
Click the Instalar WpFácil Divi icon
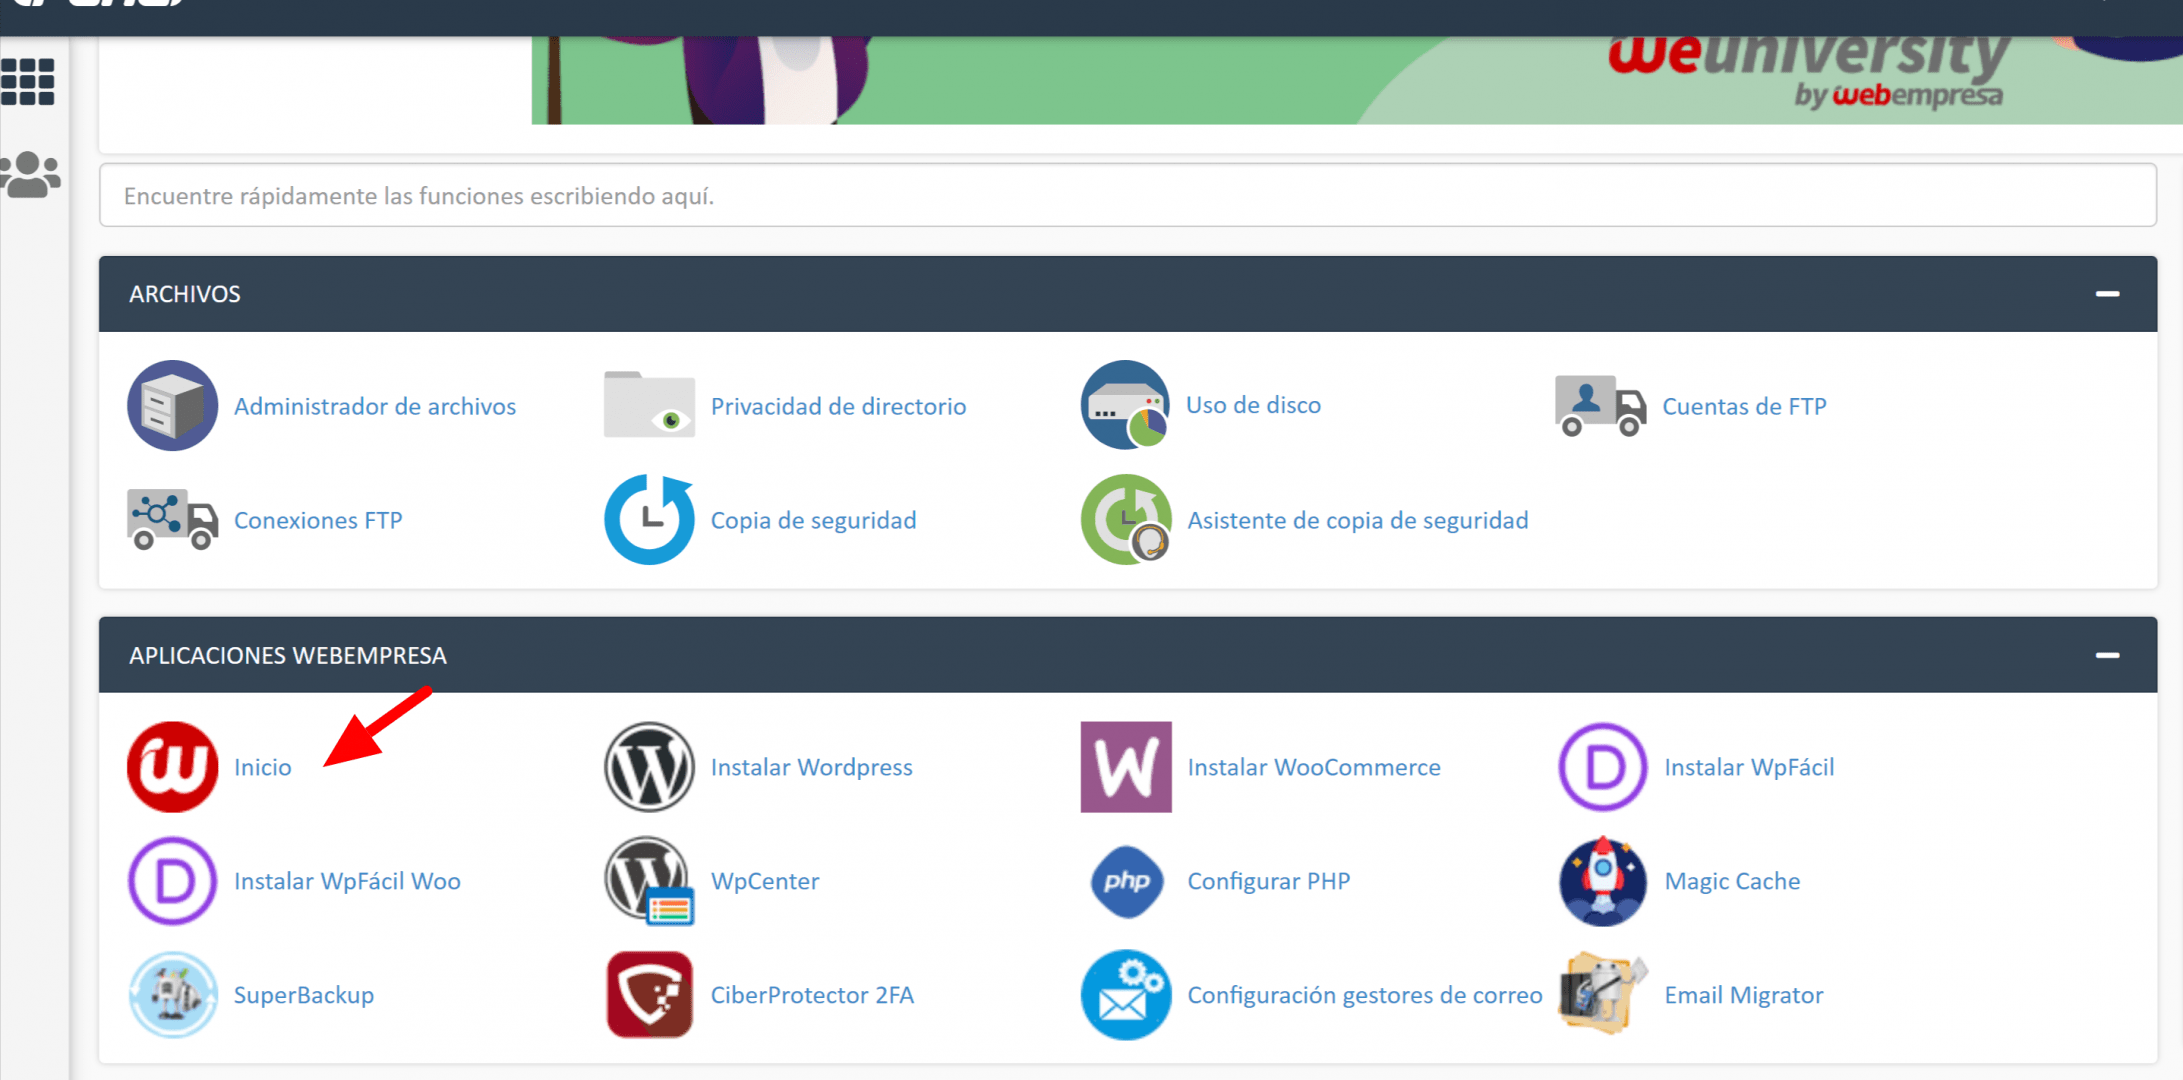(1602, 767)
